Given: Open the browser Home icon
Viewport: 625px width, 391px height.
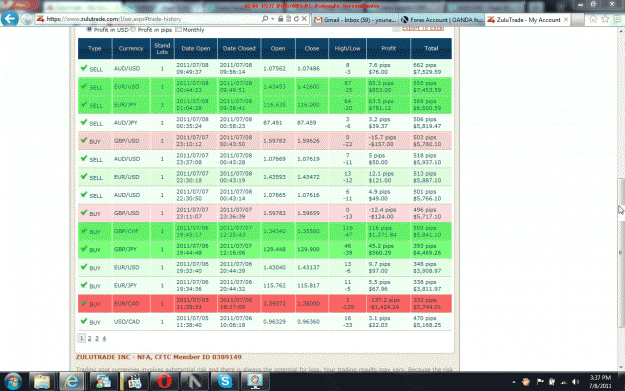Looking at the screenshot, I should click(593, 19).
